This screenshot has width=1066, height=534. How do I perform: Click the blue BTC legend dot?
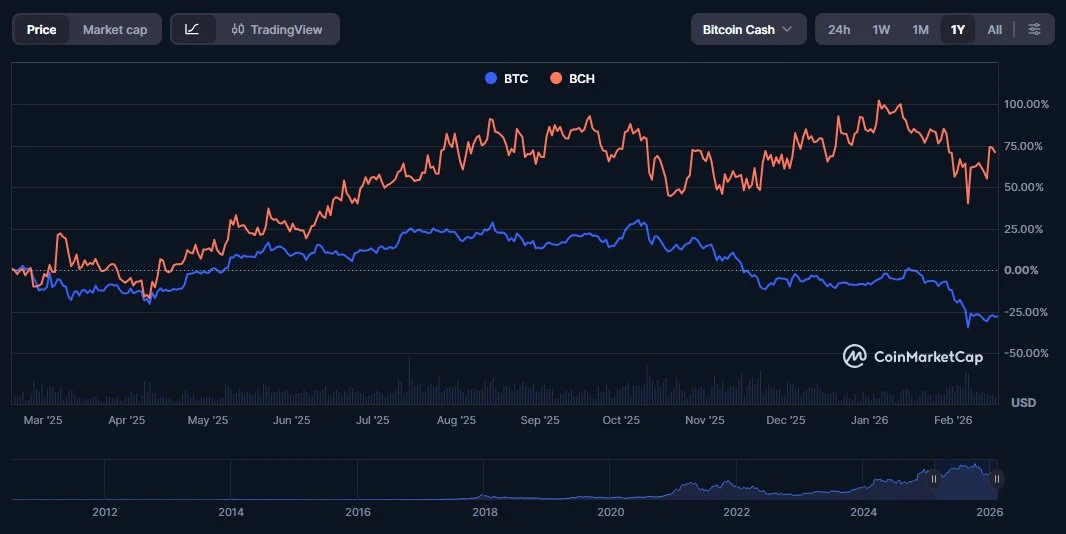tap(490, 78)
